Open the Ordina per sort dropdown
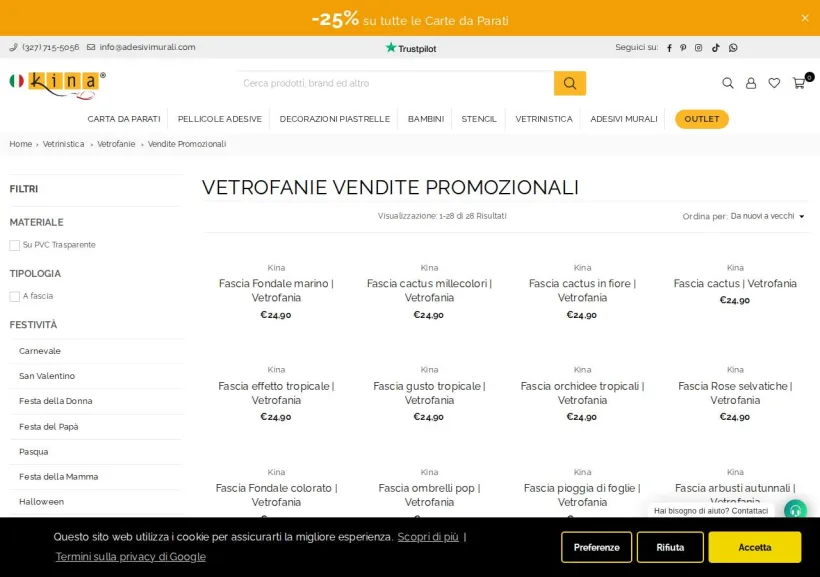 [x=767, y=216]
